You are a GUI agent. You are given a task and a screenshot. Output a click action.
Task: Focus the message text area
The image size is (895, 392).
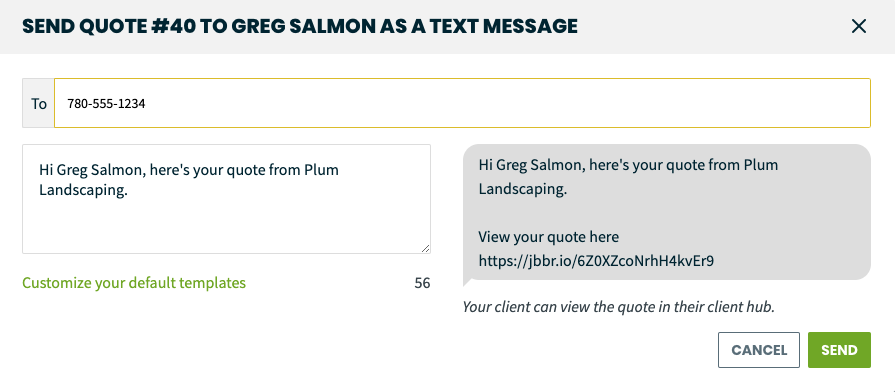tap(227, 199)
